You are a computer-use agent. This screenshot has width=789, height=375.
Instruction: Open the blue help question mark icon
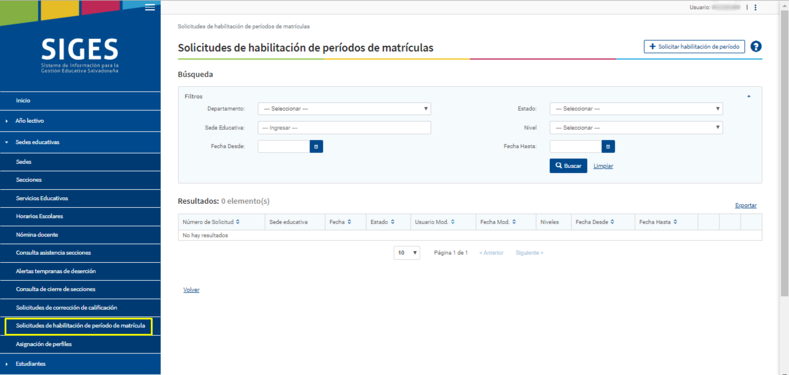[x=756, y=46]
